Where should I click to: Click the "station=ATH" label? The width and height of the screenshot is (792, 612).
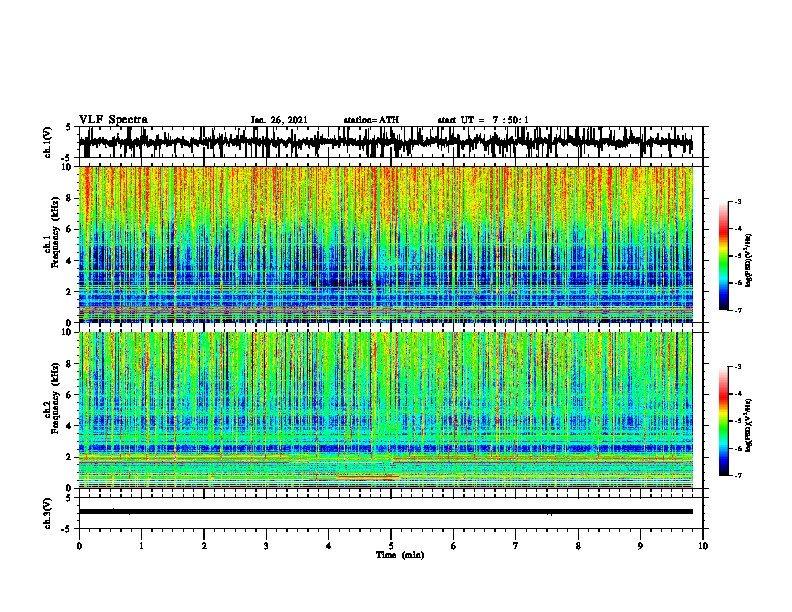click(x=371, y=120)
